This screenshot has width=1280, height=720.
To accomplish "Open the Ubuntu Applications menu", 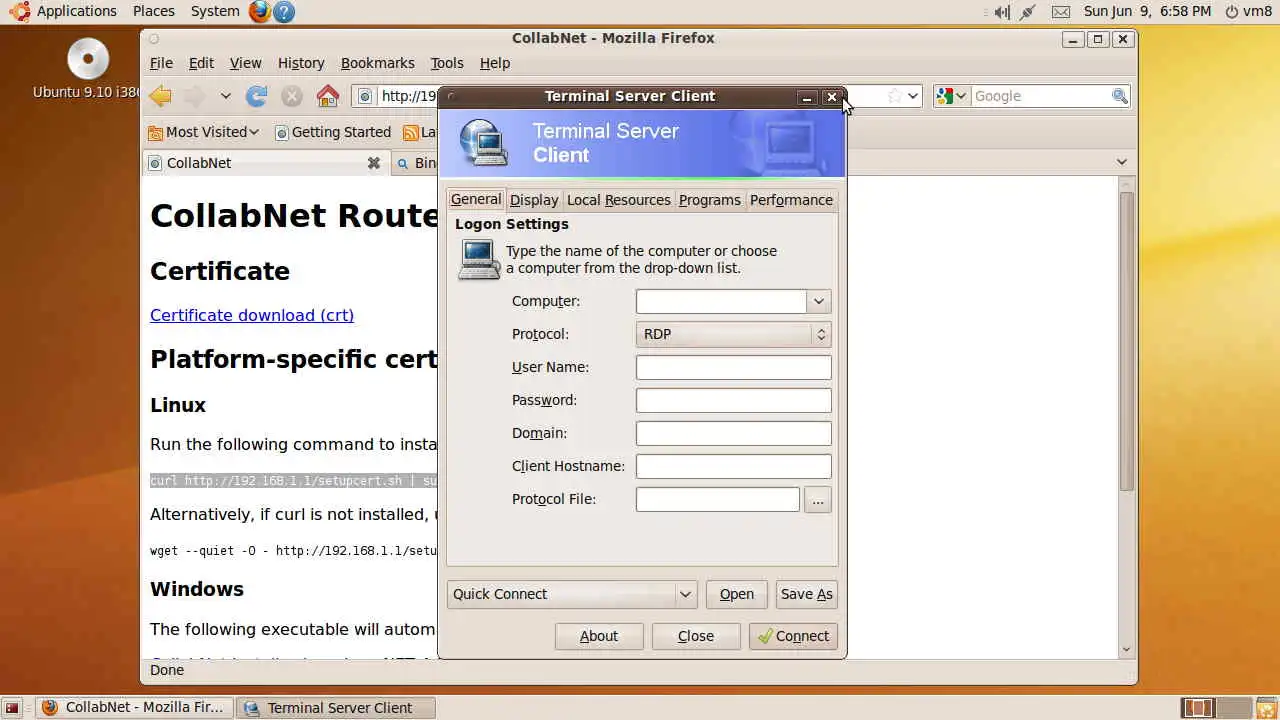I will [x=64, y=11].
